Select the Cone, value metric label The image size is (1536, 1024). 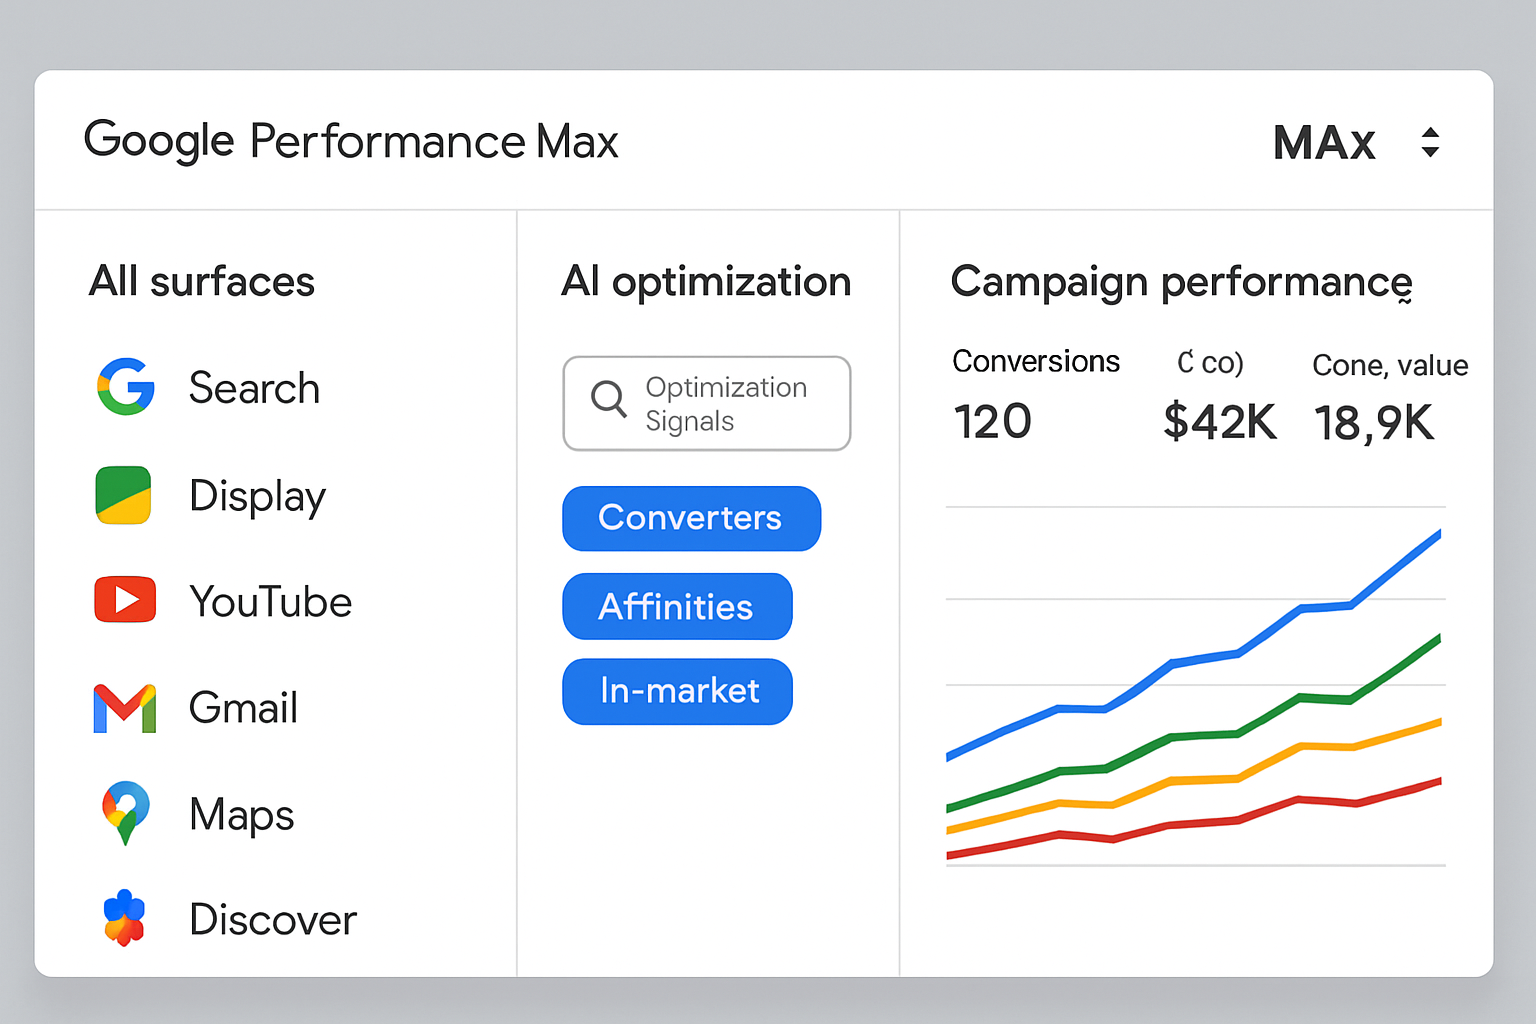[x=1390, y=365]
